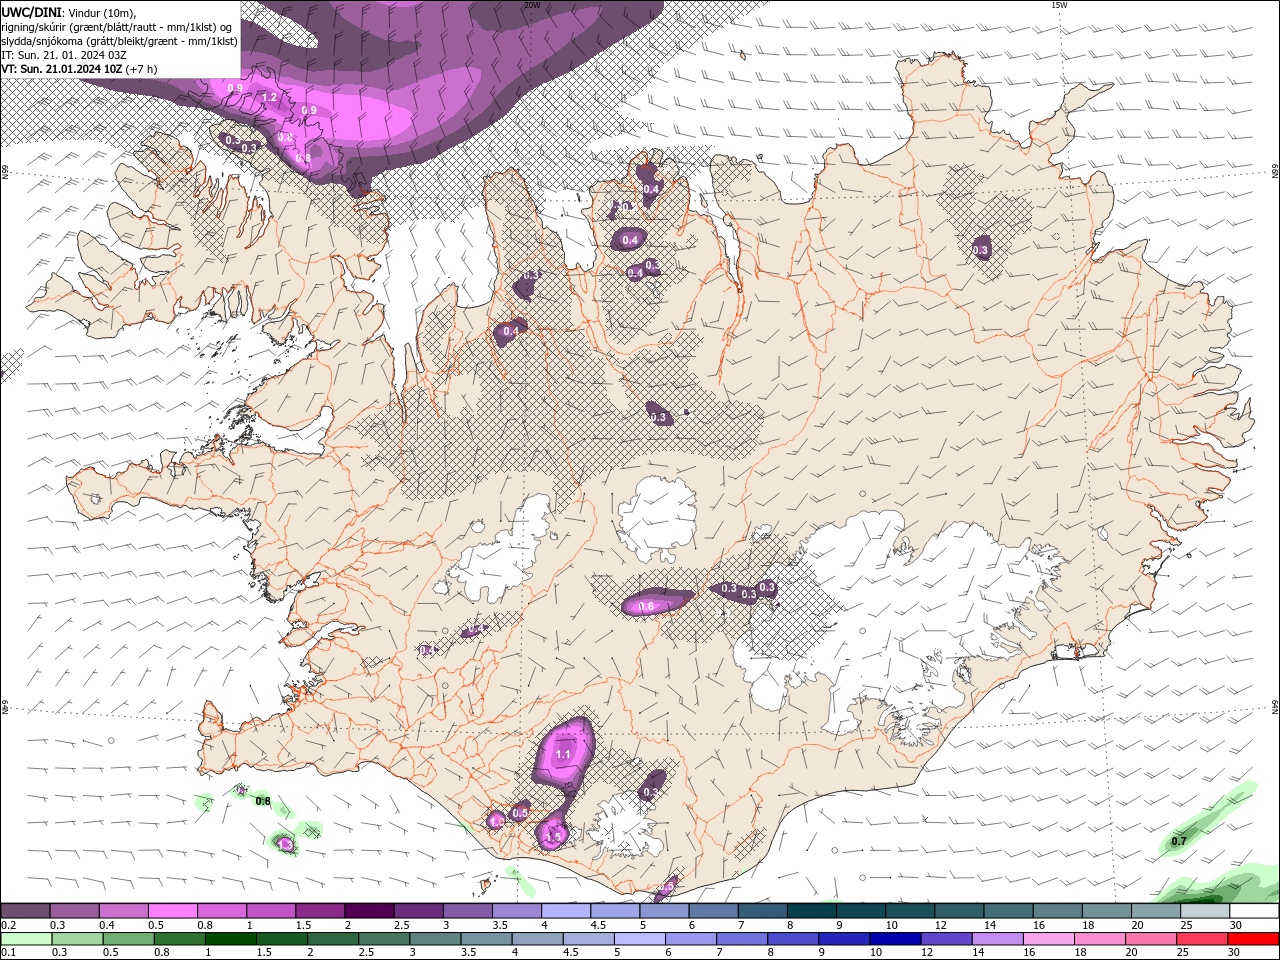Pick the darkest green 1 rain legend swatch

(230, 939)
